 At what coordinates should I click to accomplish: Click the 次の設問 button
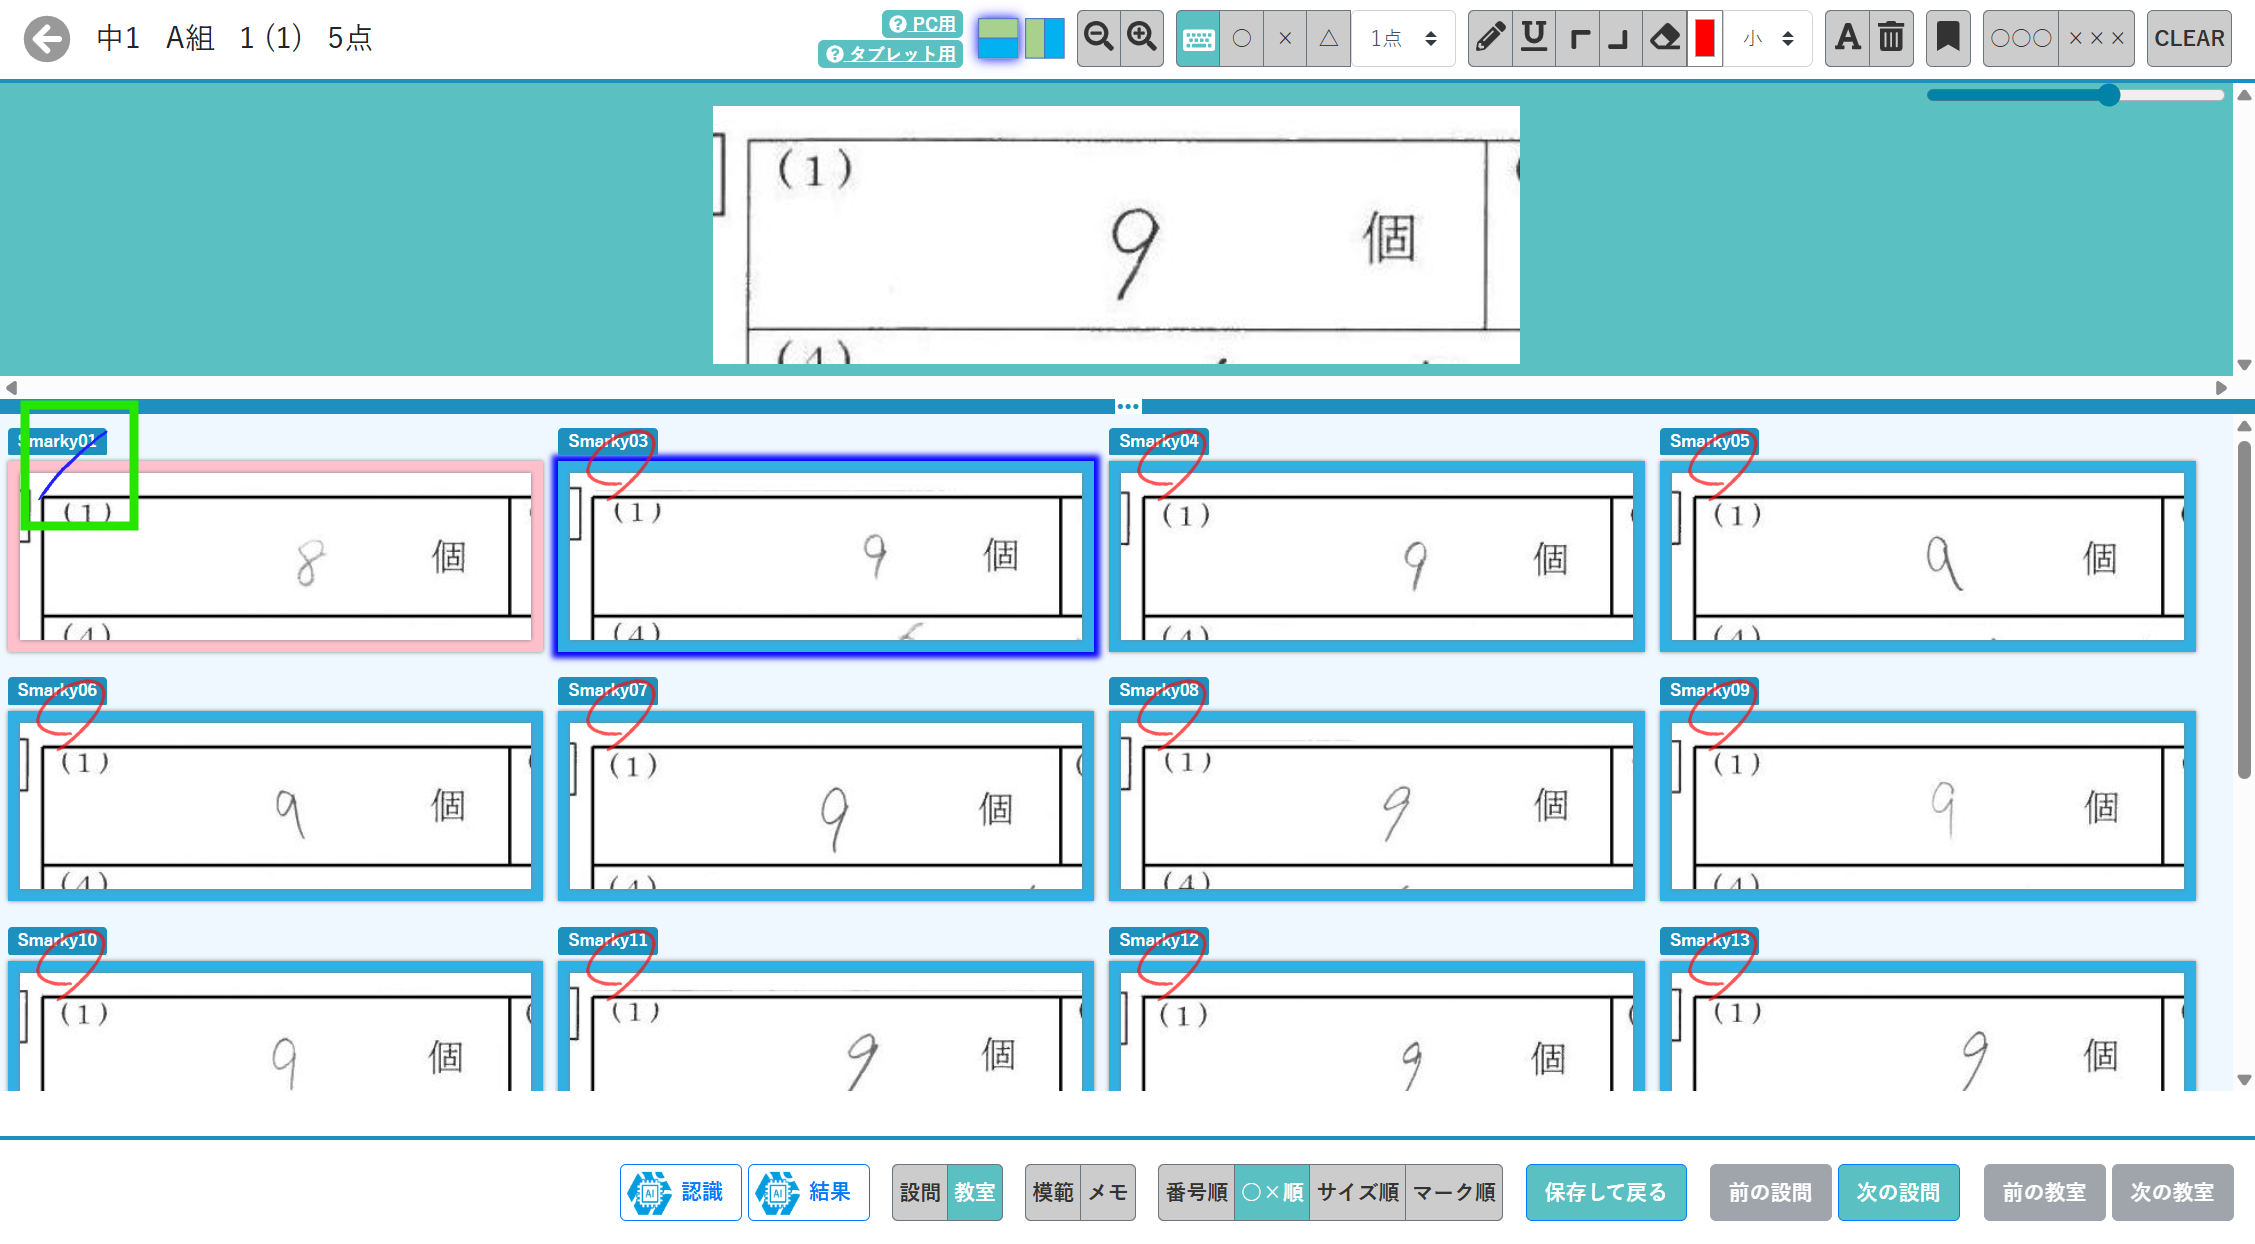point(1897,1192)
